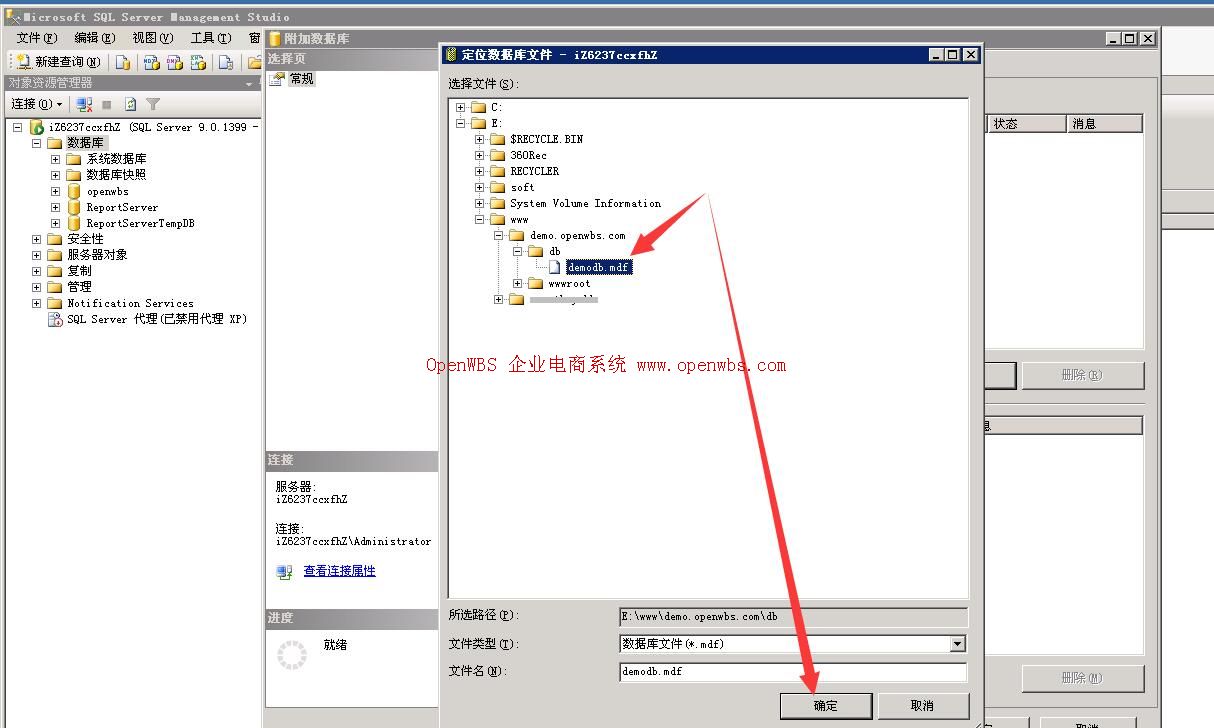Image resolution: width=1214 pixels, height=728 pixels.
Task: Select demodb.mdf in the file tree
Action: [597, 267]
